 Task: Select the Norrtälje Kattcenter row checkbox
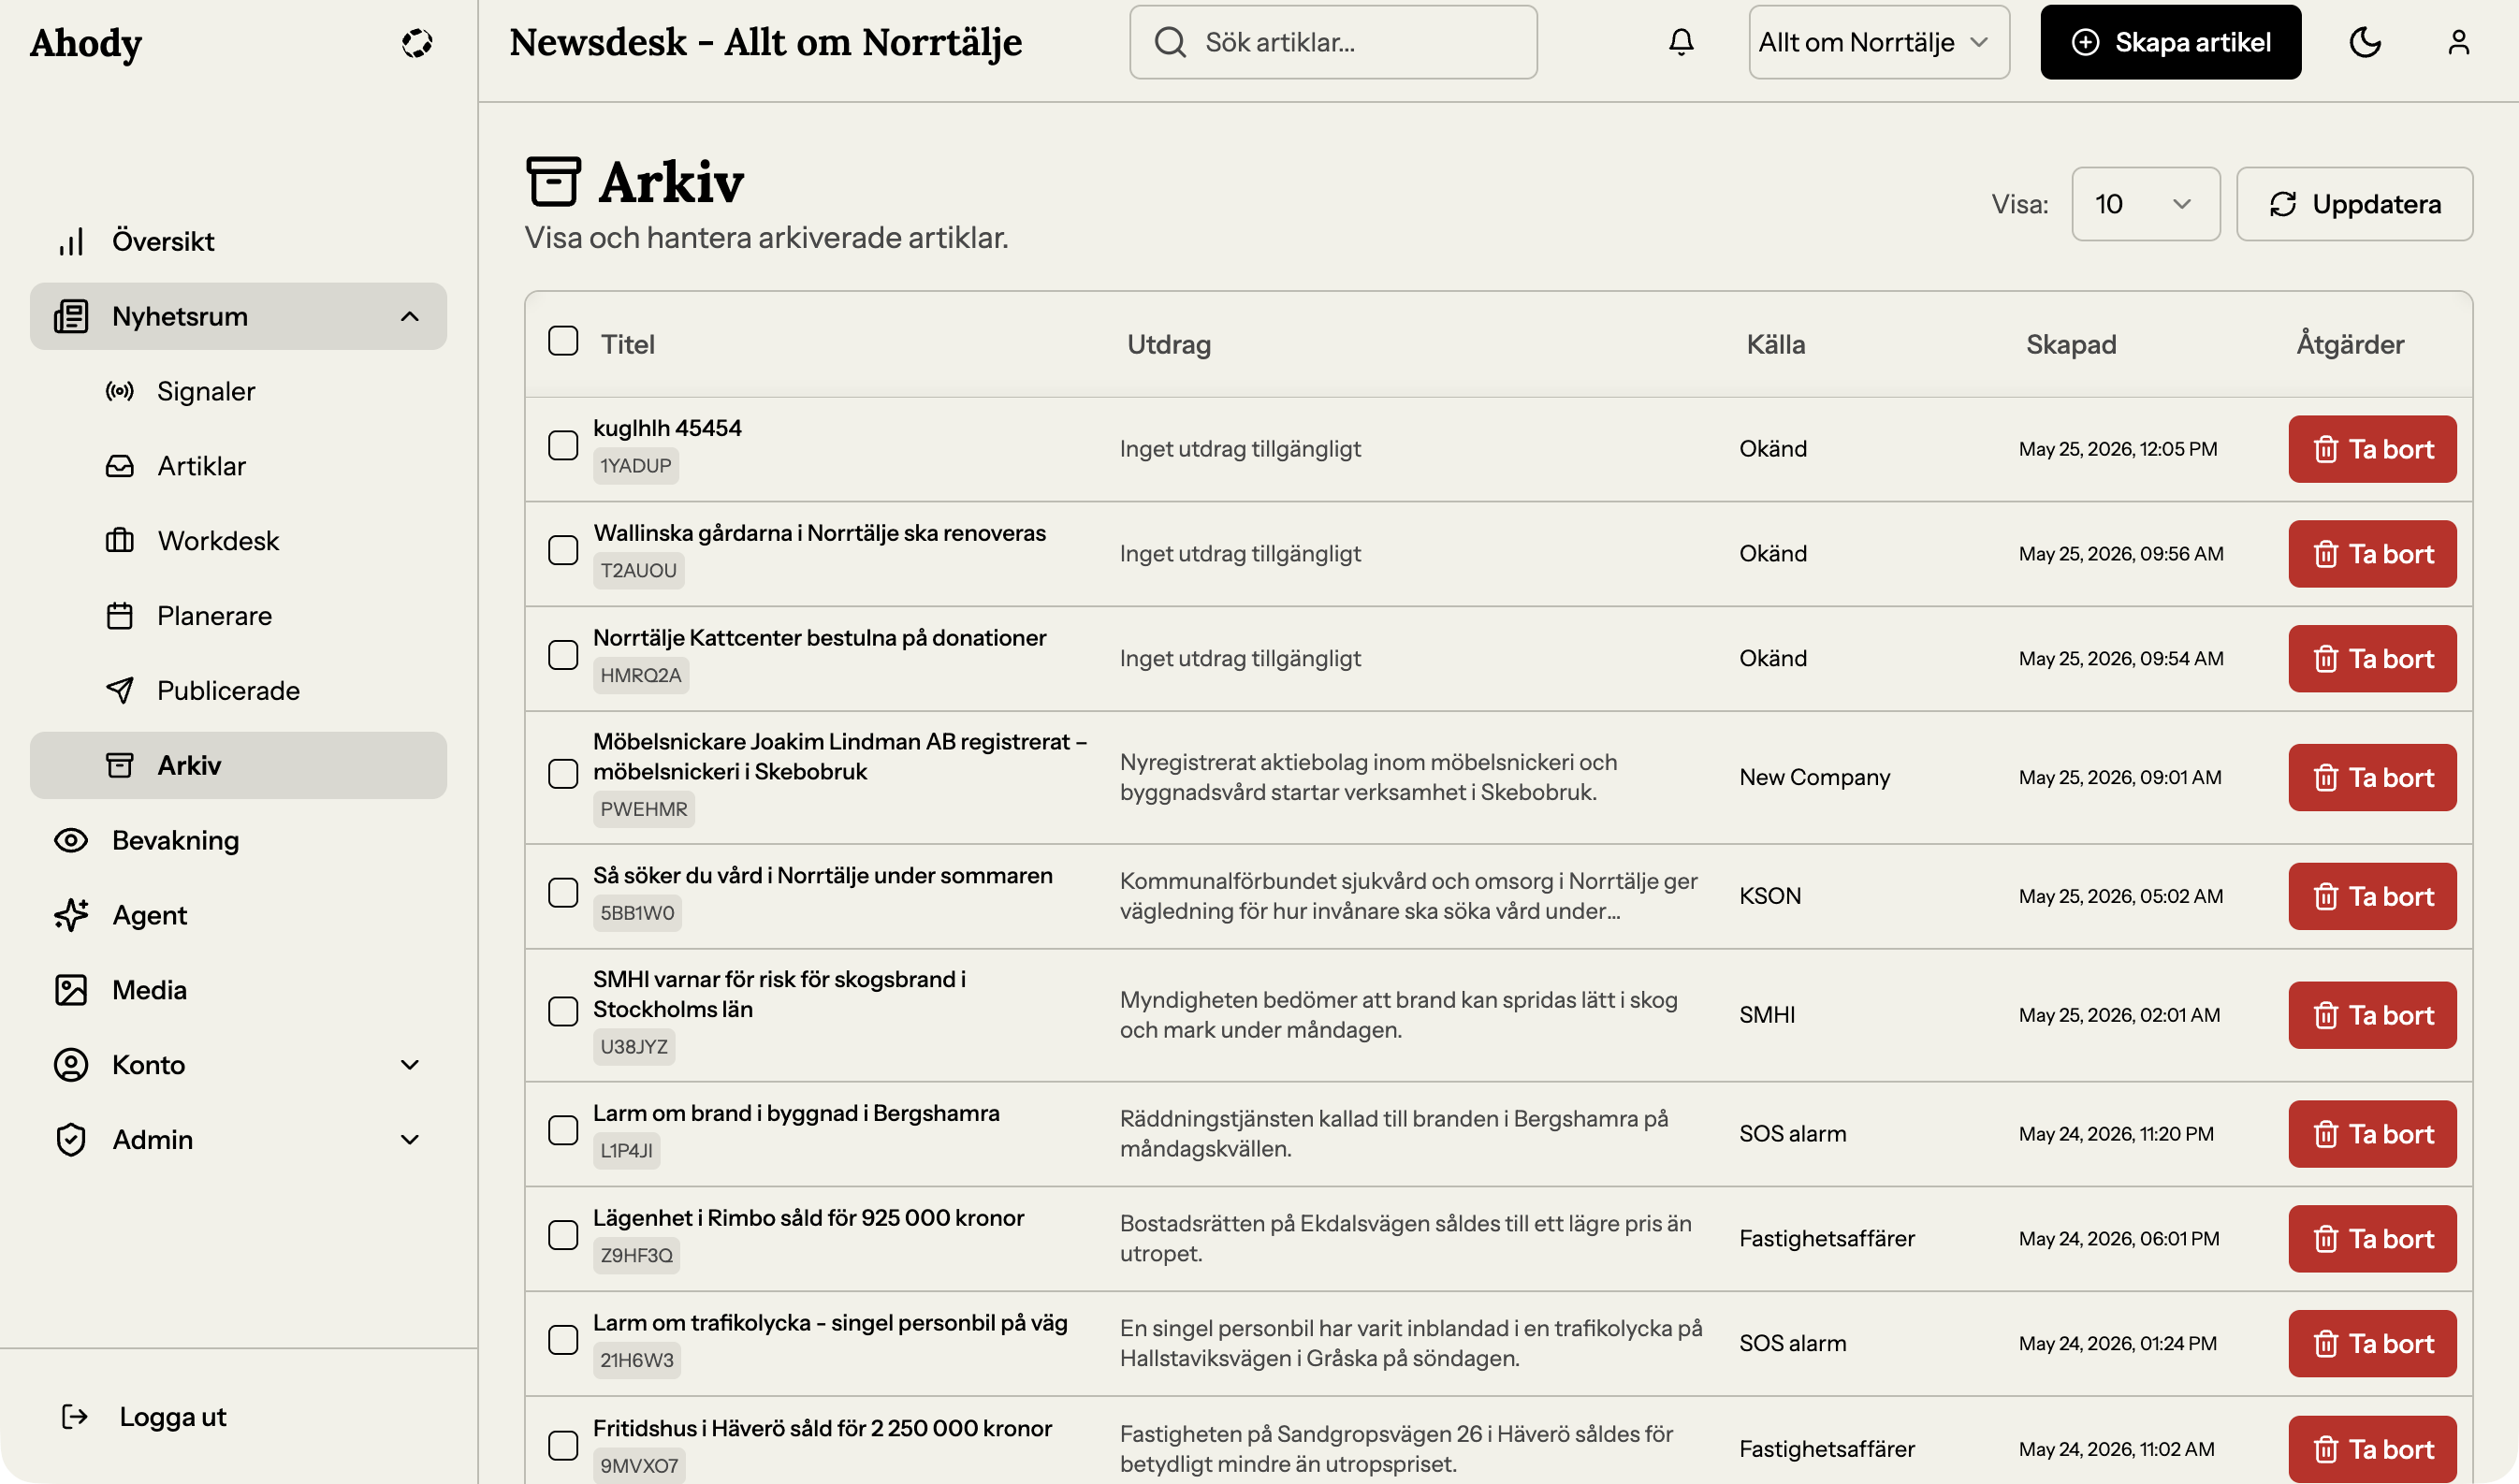coord(563,656)
